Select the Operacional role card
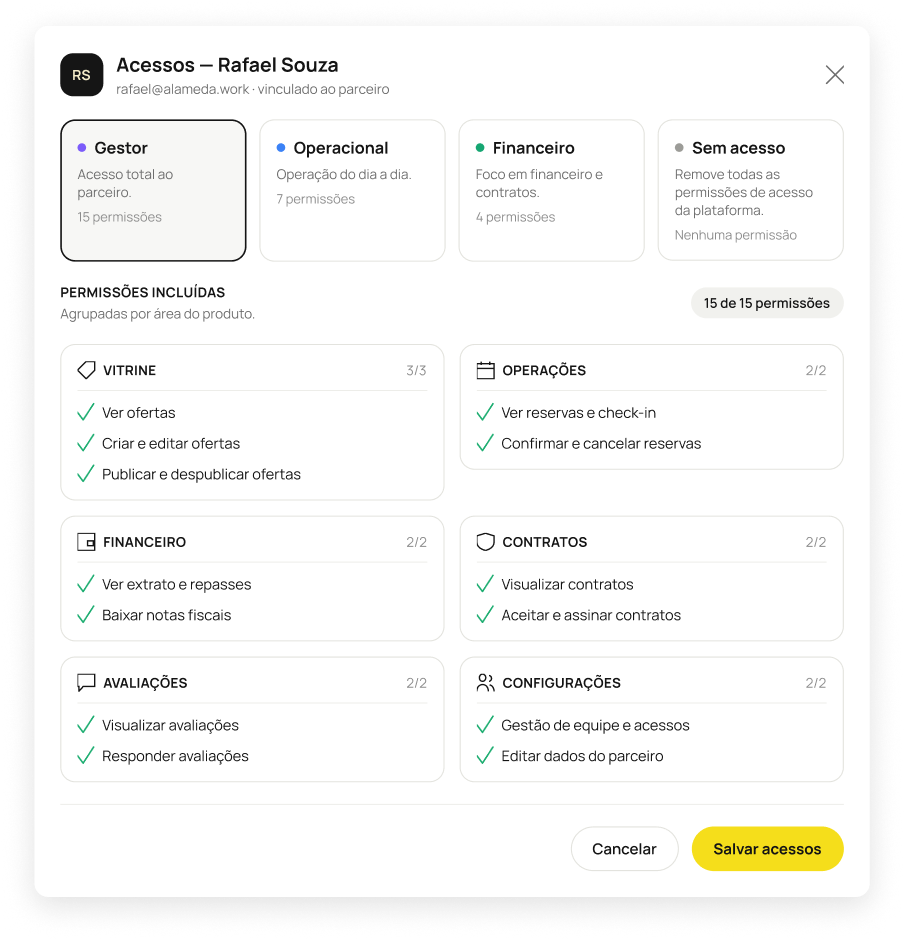 352,190
